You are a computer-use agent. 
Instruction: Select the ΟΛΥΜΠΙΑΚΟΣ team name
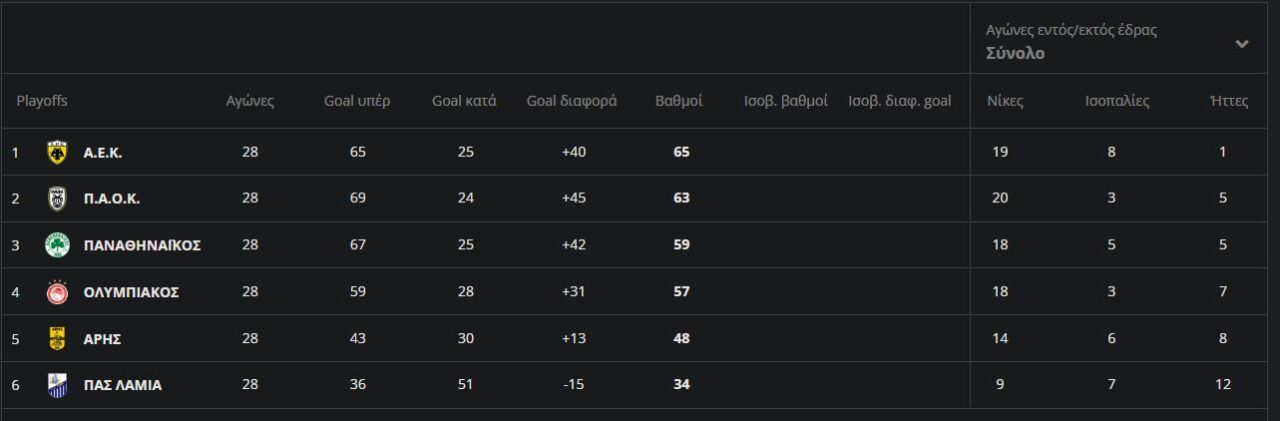tap(131, 292)
